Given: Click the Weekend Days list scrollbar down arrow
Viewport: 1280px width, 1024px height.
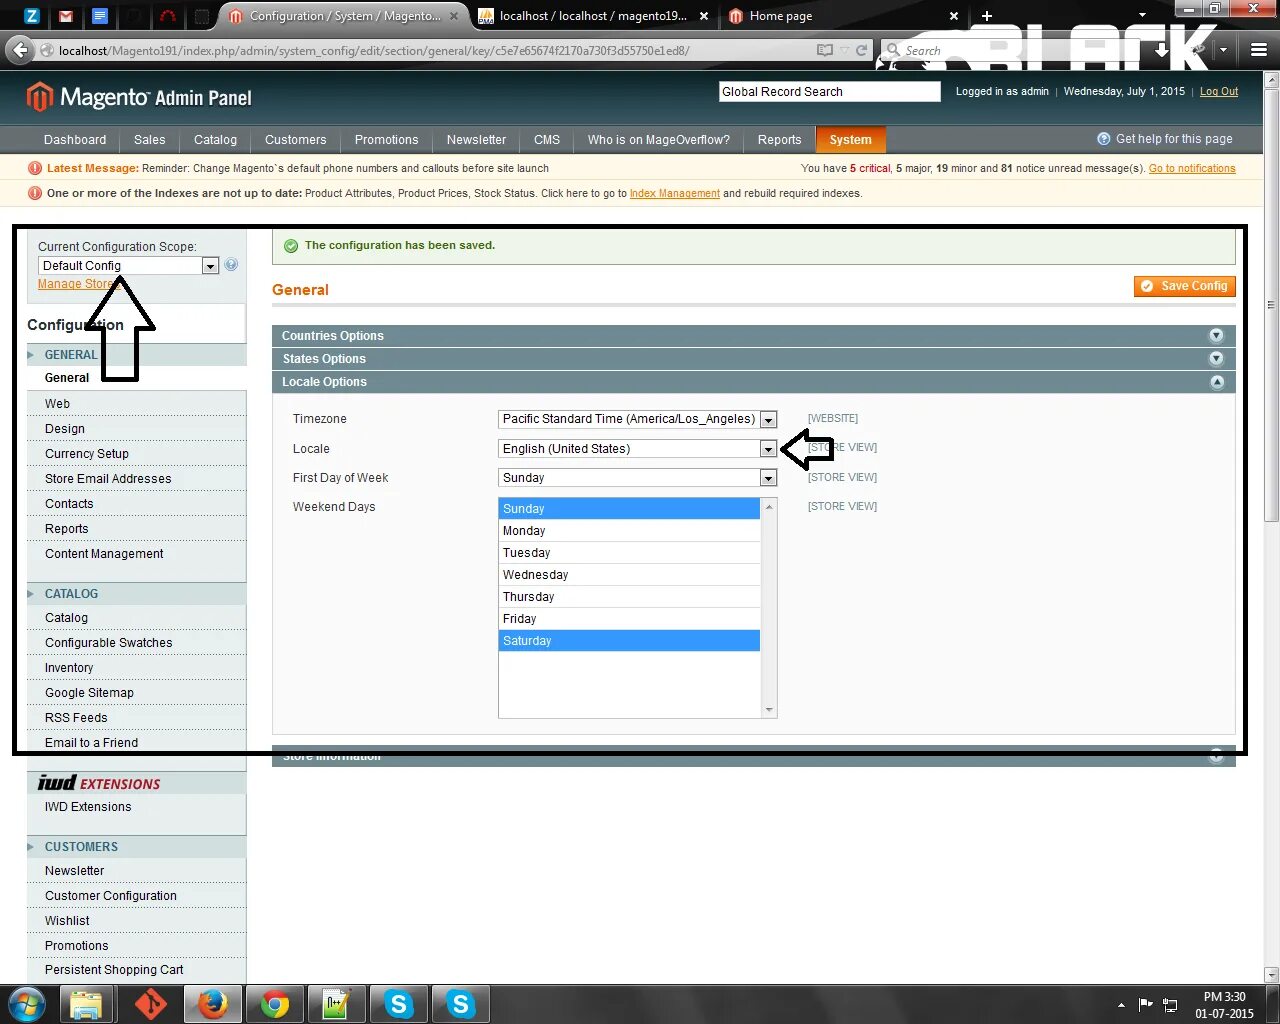Looking at the screenshot, I should click(x=769, y=710).
